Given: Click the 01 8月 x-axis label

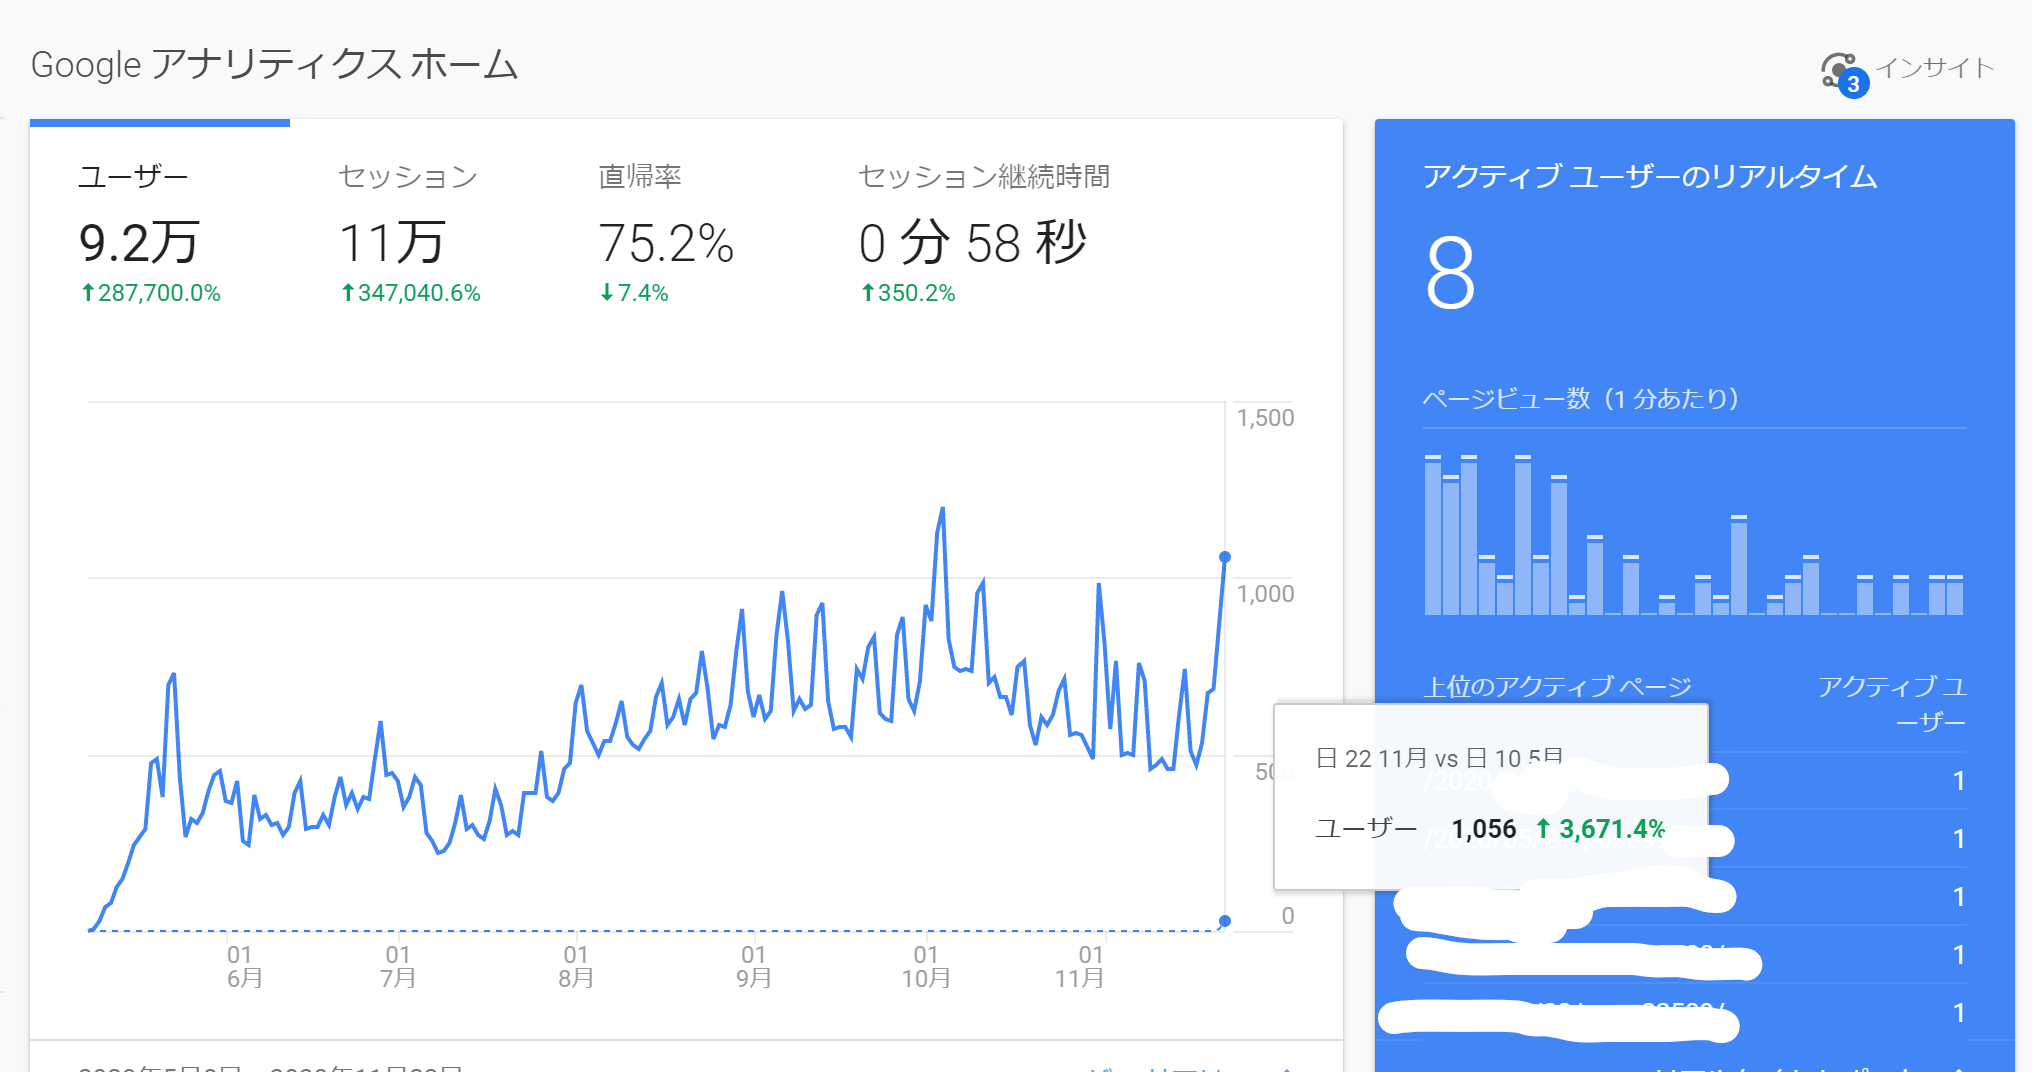Looking at the screenshot, I should (x=576, y=966).
